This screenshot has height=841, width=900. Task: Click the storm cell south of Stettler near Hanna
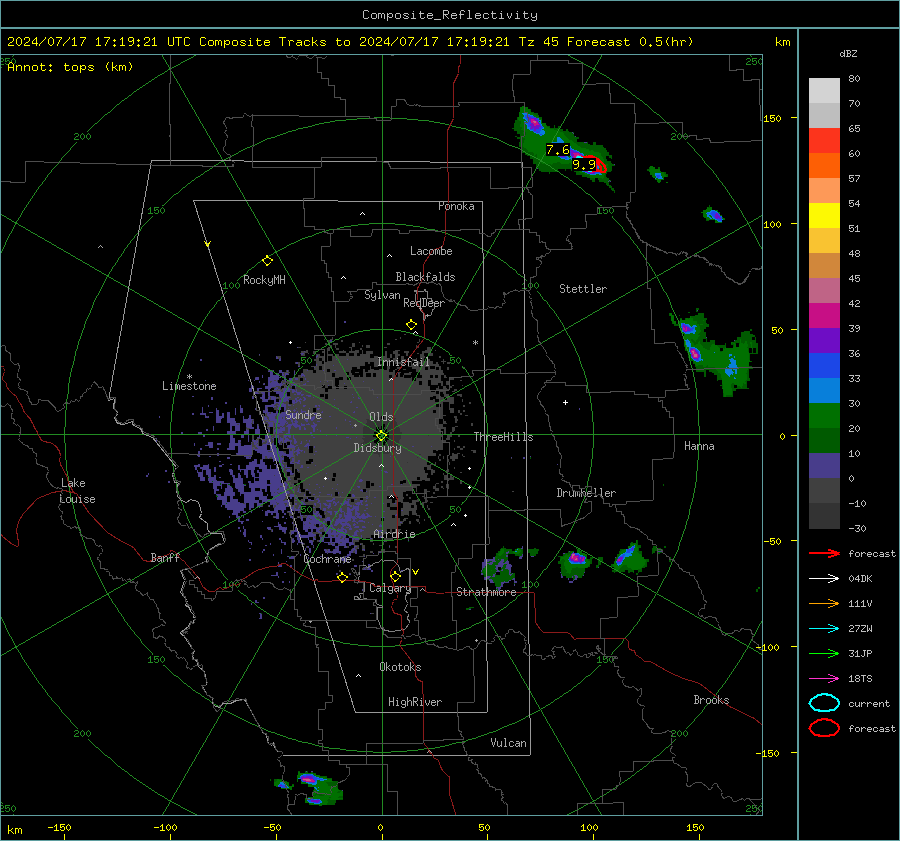713,351
